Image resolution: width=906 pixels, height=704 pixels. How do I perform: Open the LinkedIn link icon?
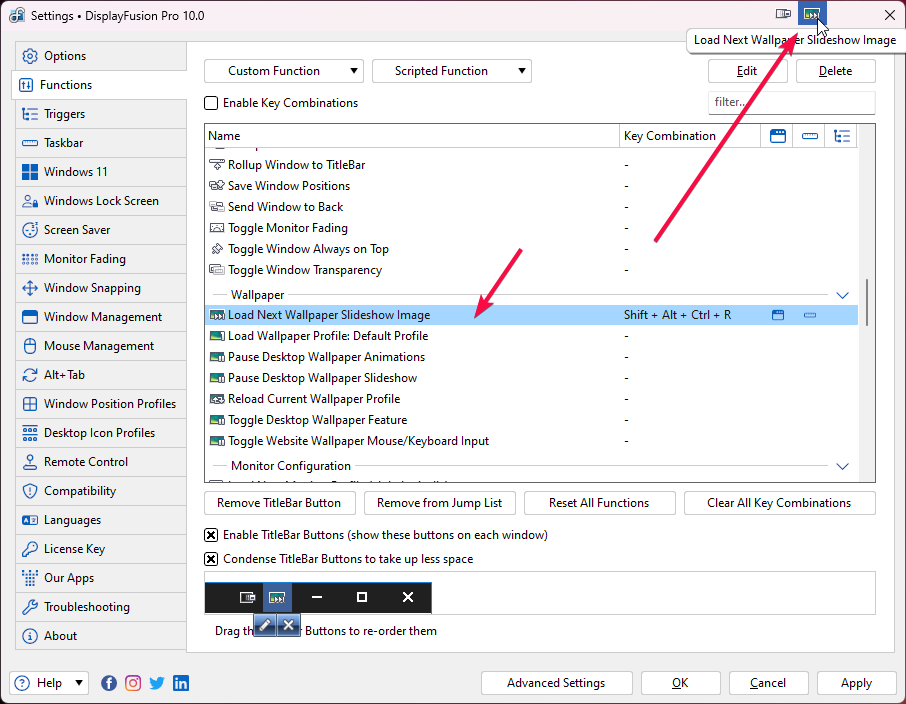coord(181,683)
